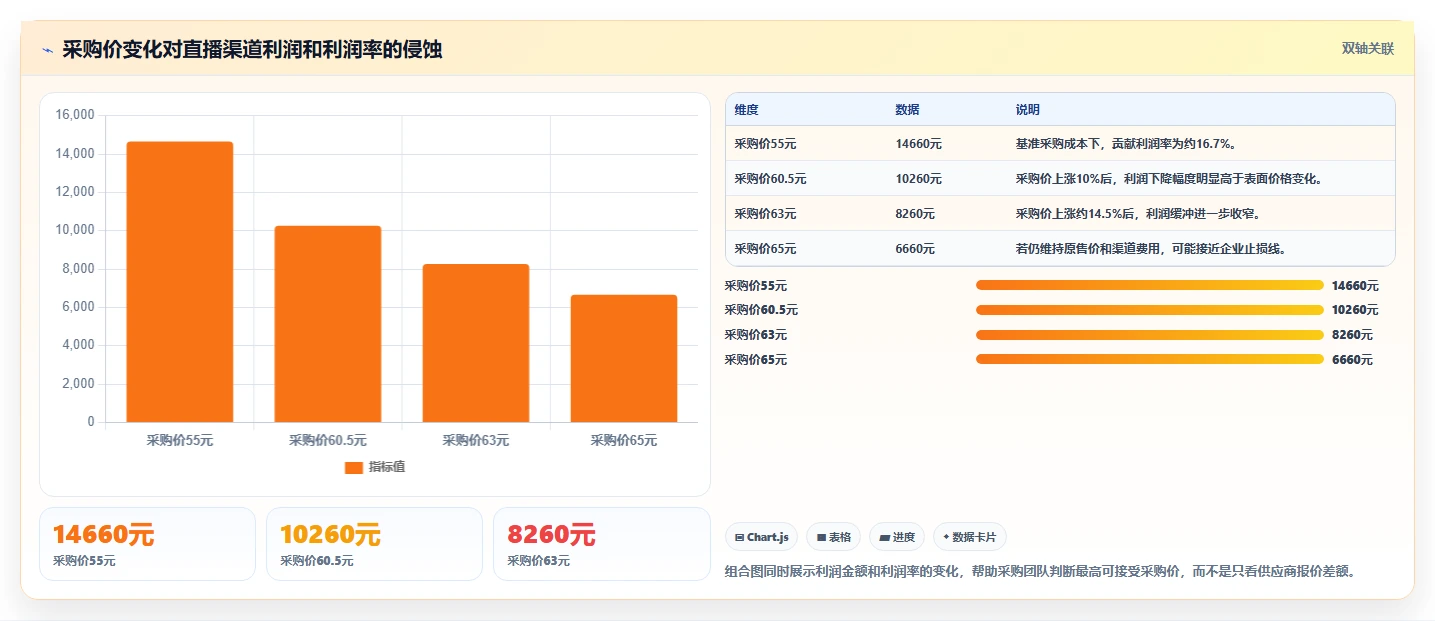
Task: Click the 采购价65元 chart bar
Action: [624, 358]
